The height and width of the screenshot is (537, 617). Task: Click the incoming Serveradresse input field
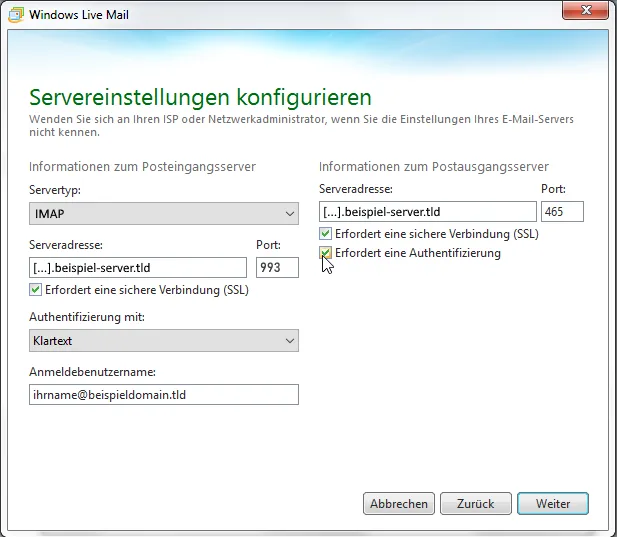point(138,268)
